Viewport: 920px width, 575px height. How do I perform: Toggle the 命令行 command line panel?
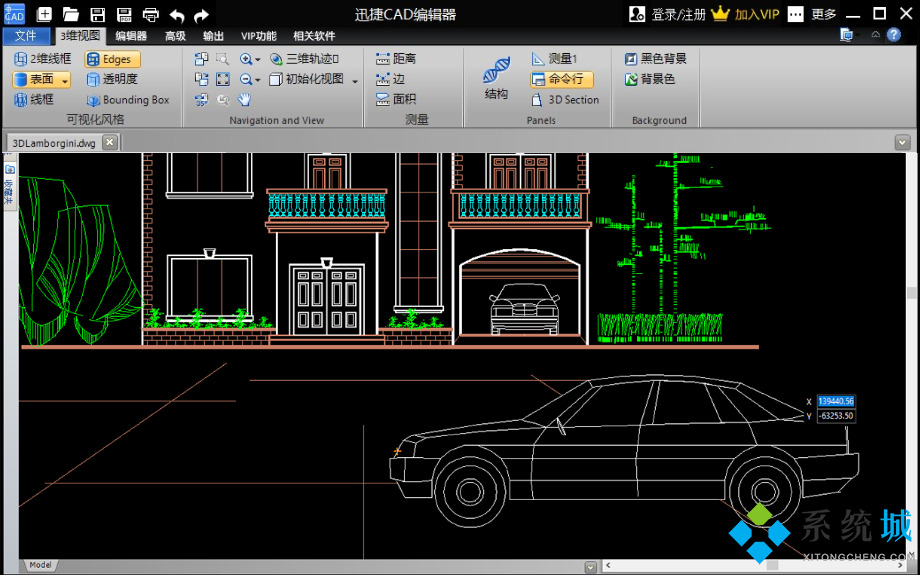coord(560,79)
